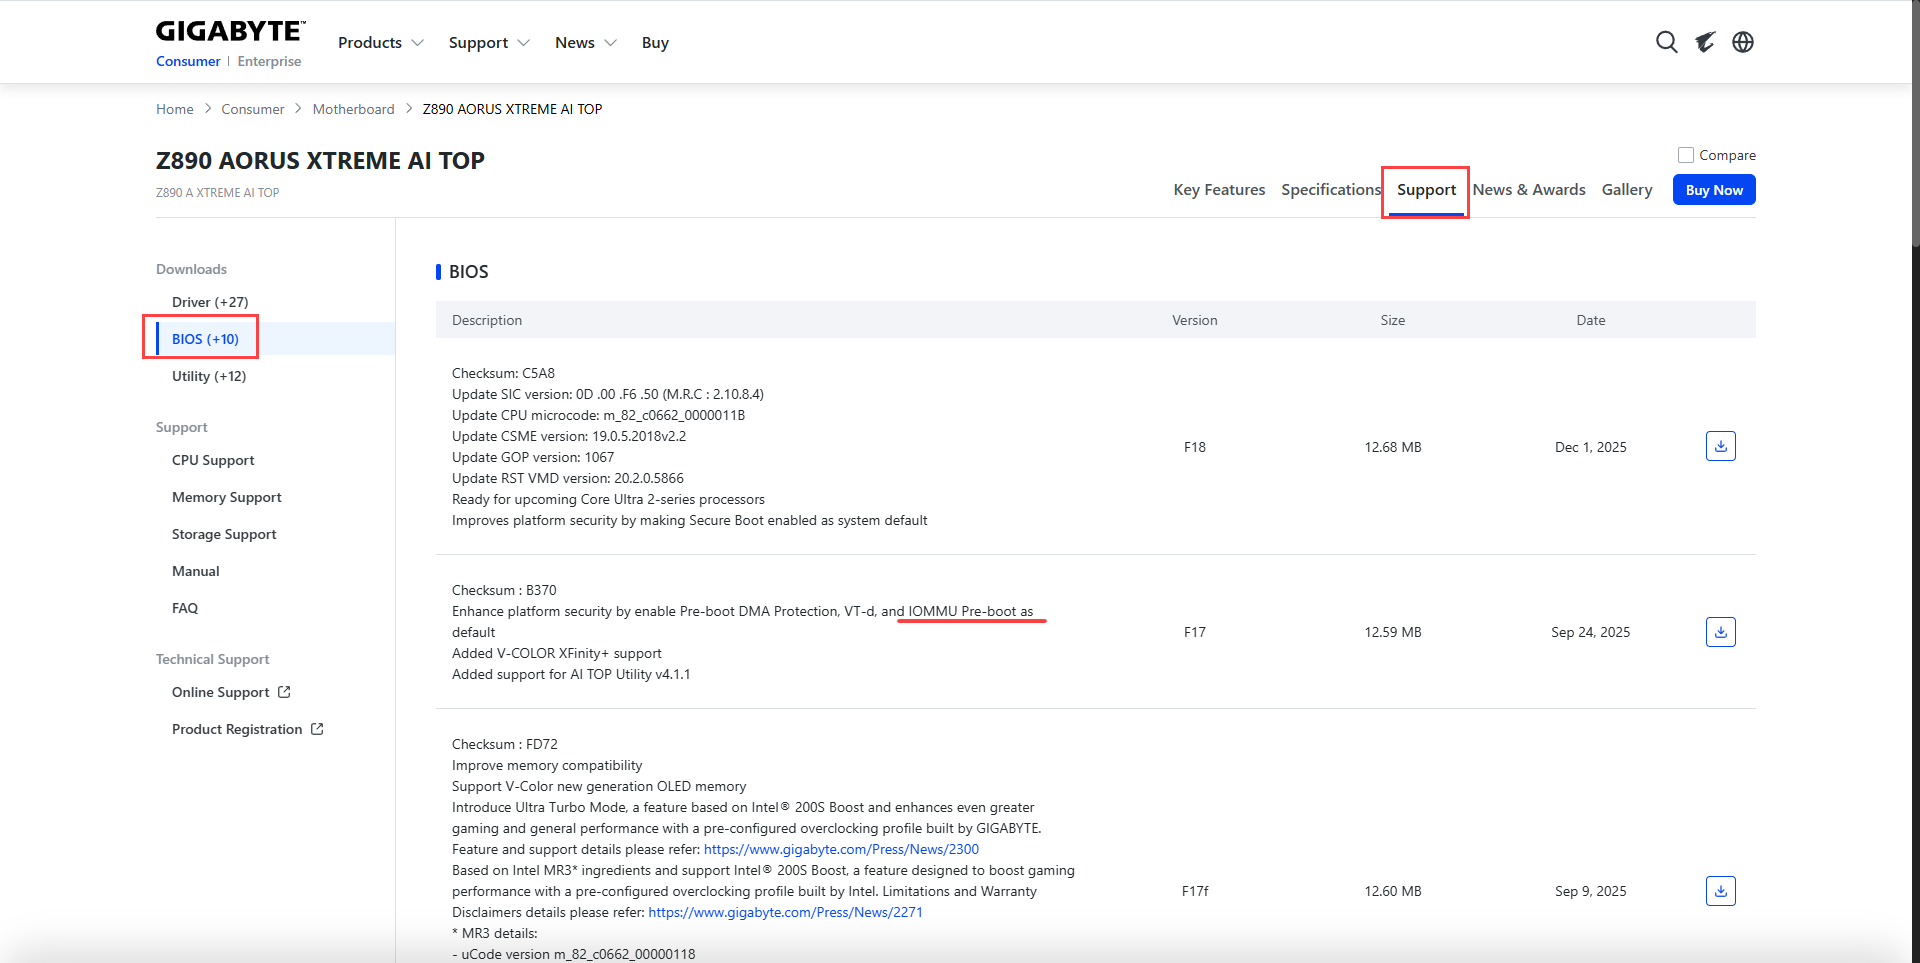Click the GIGABYTE logo
The height and width of the screenshot is (963, 1920).
[x=230, y=32]
